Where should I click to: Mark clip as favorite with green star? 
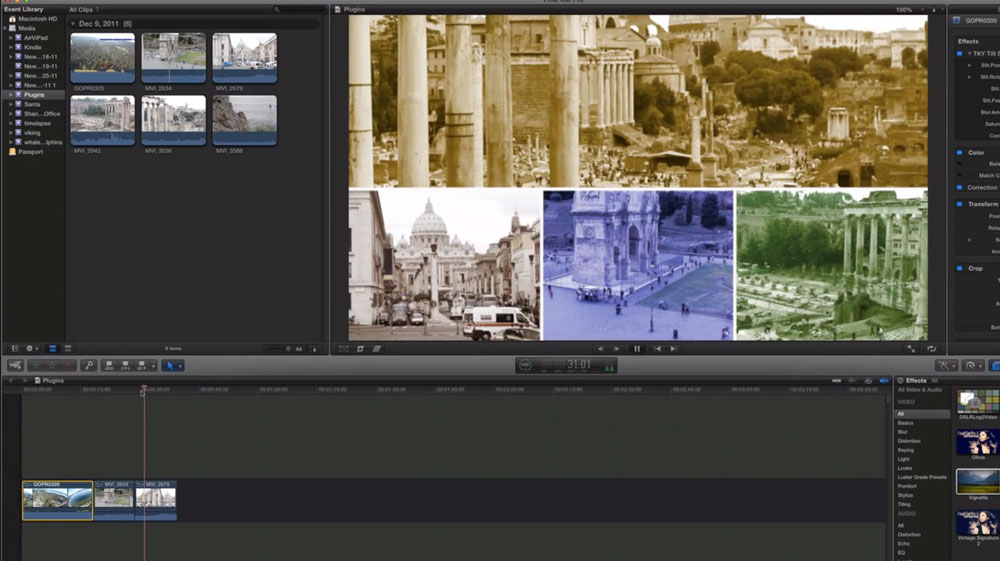pos(35,365)
